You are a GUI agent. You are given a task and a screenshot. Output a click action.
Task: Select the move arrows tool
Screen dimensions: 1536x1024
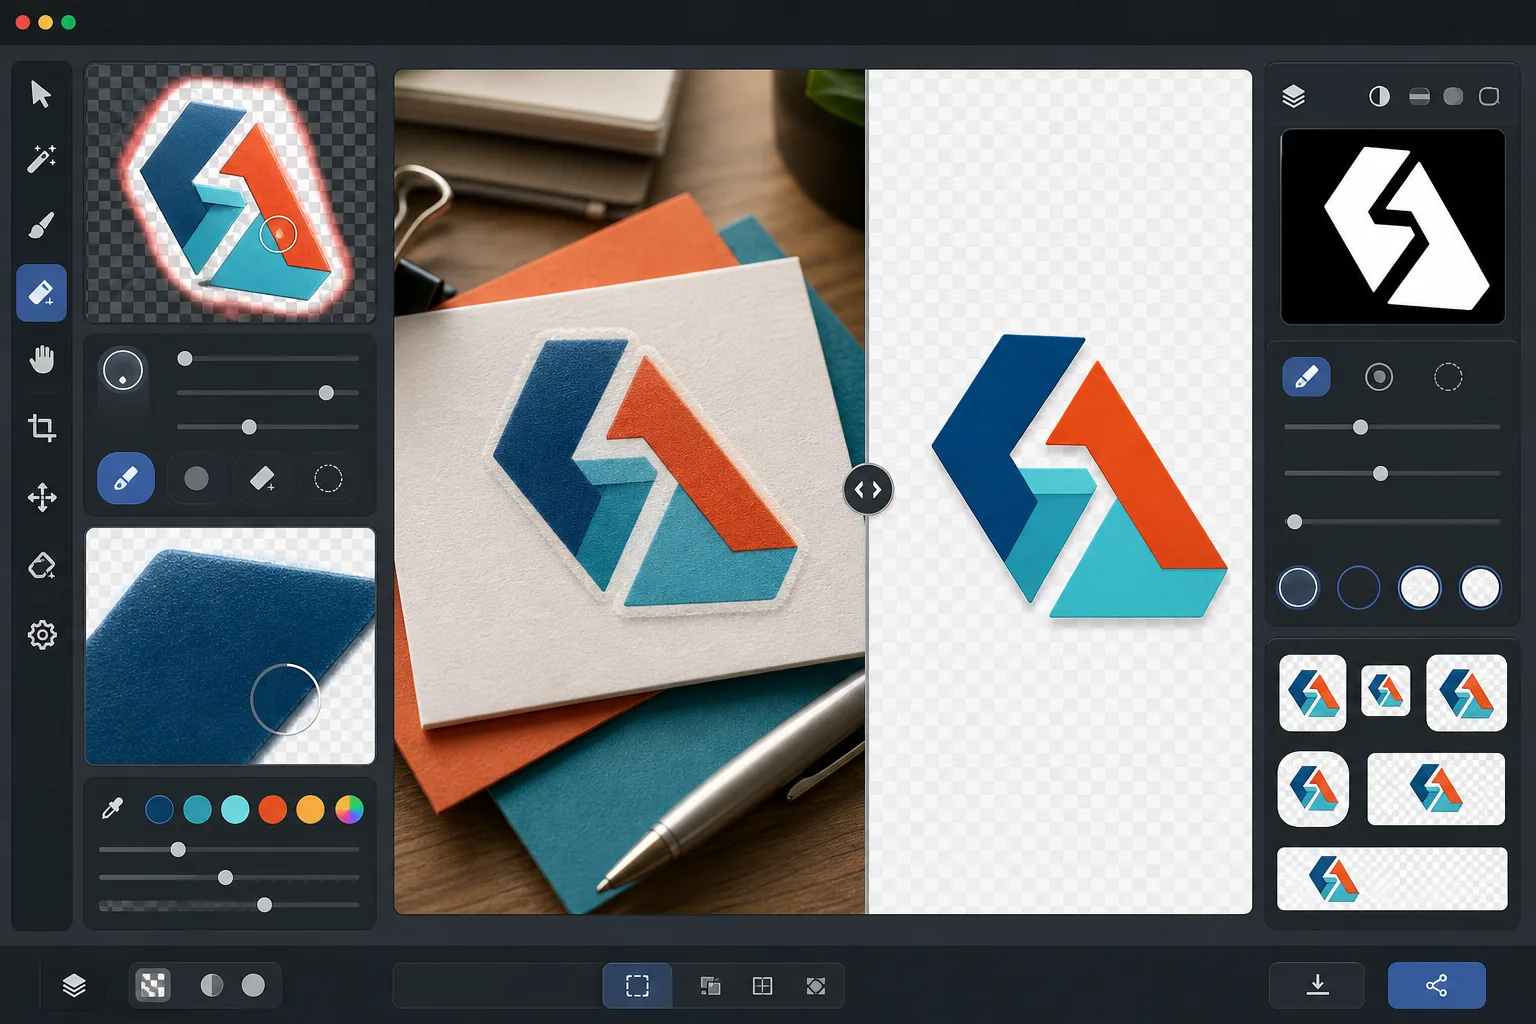click(x=41, y=497)
